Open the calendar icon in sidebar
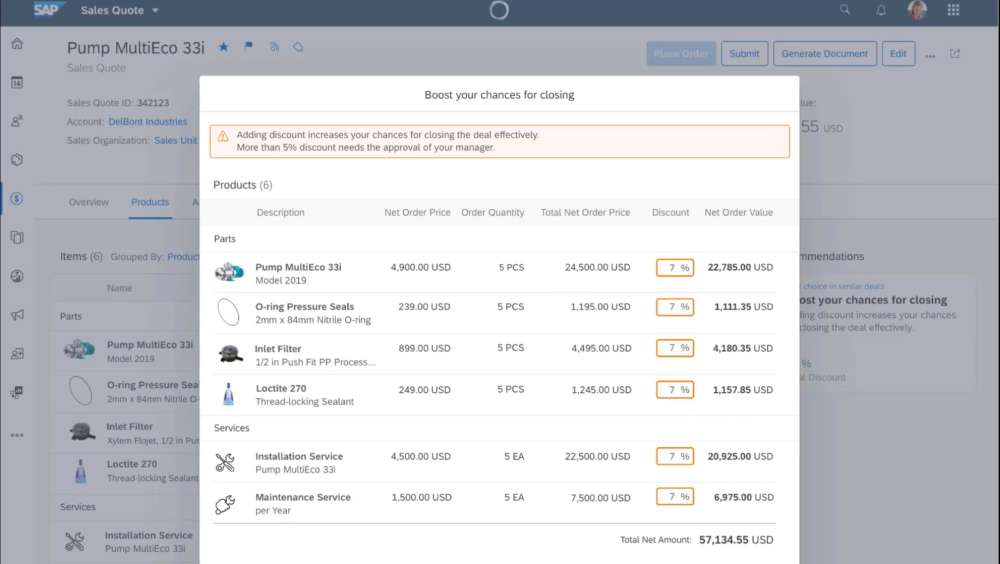1000x564 pixels. (17, 82)
